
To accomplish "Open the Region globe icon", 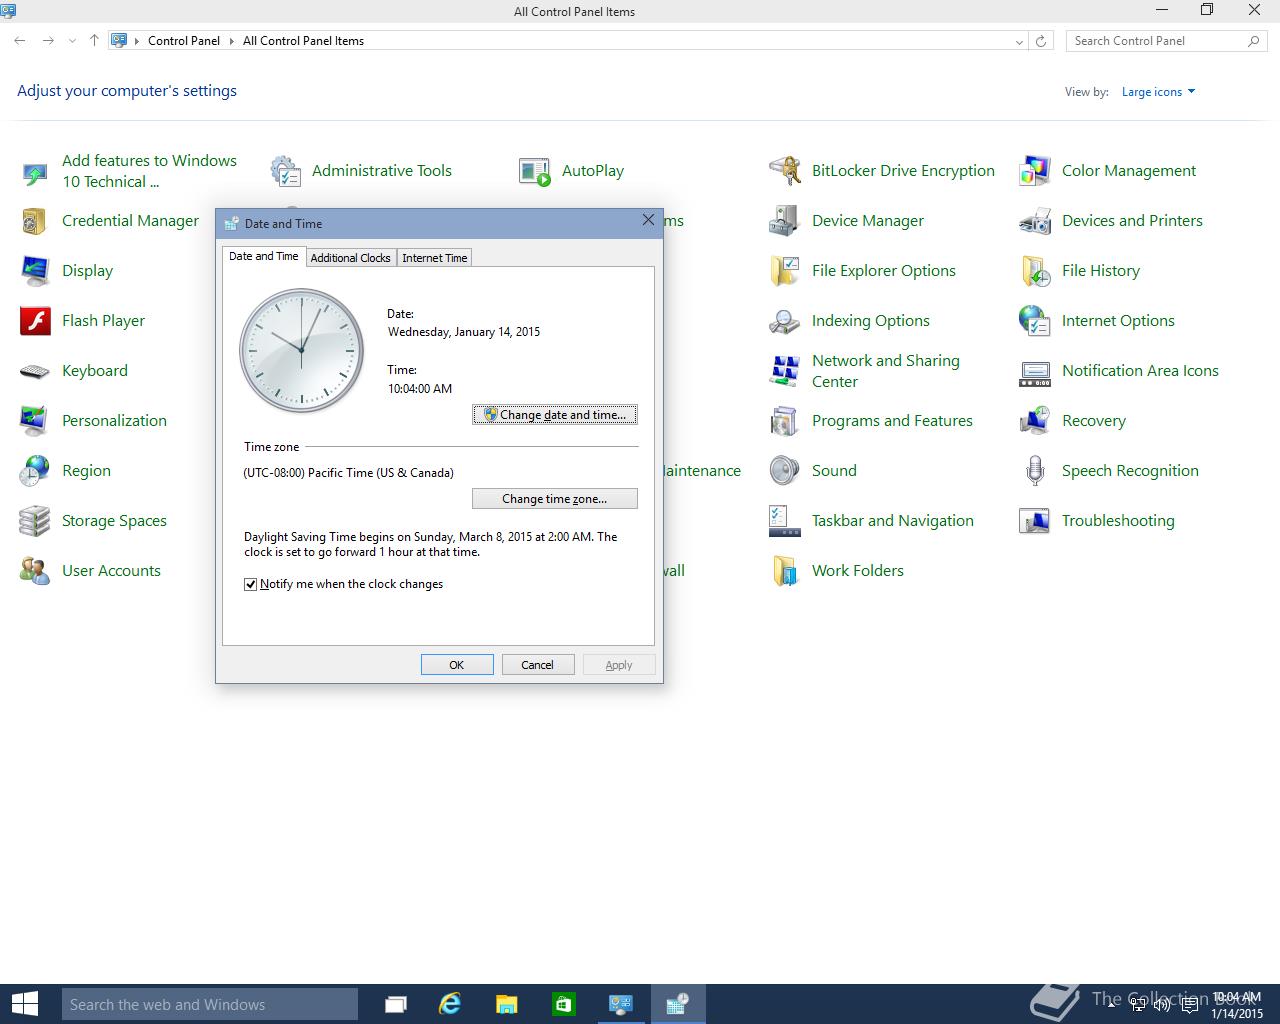I will click(35, 471).
